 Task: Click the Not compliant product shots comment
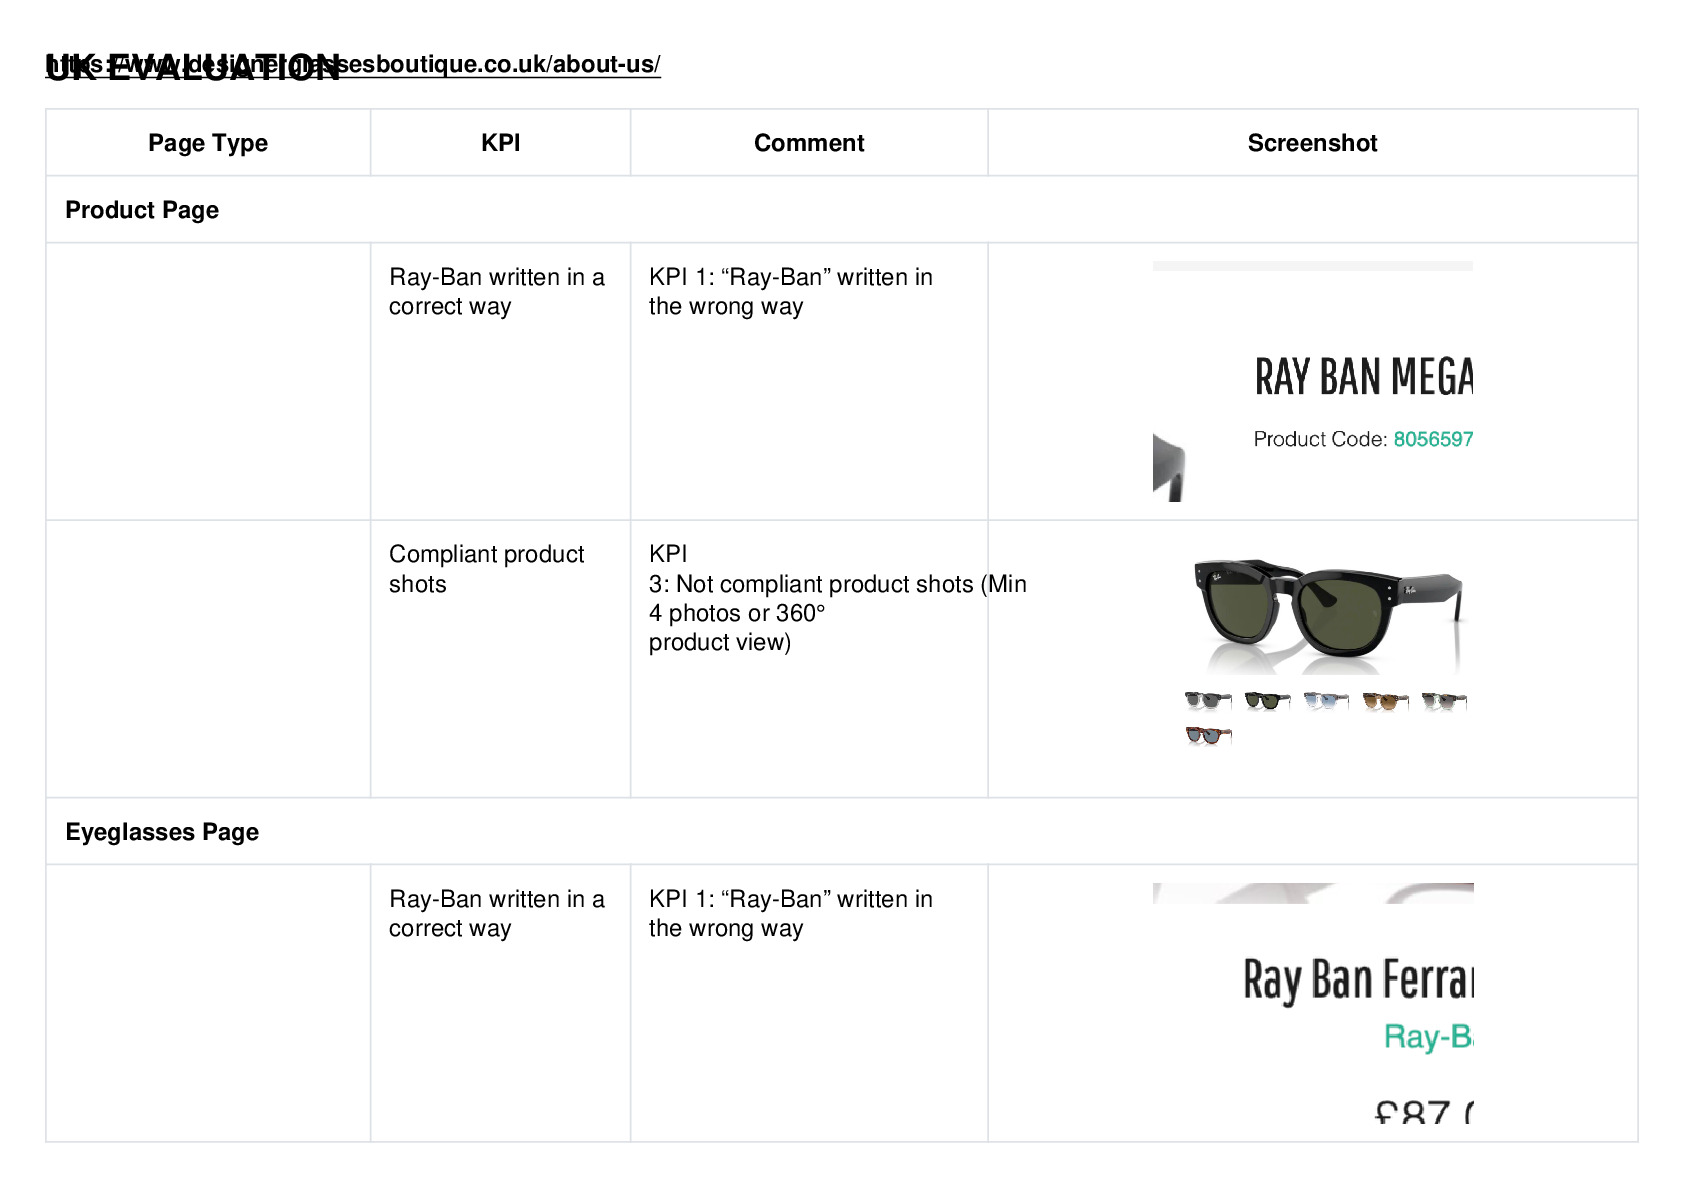coord(838,598)
